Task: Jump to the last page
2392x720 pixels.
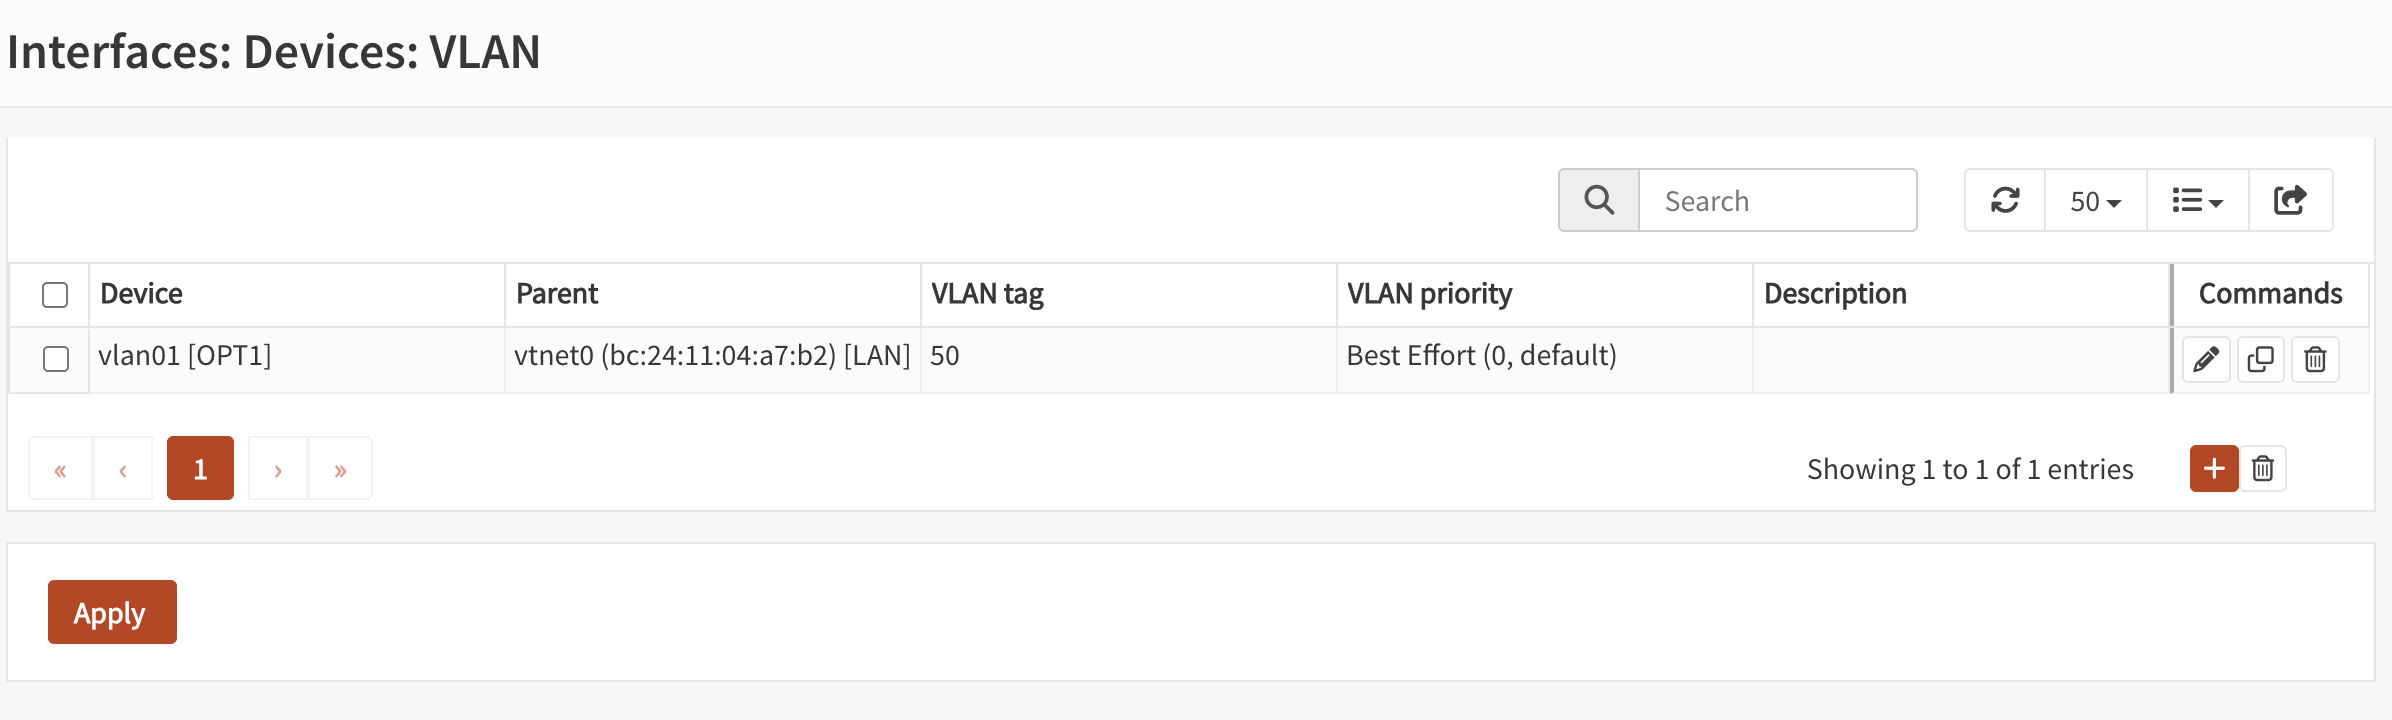Action: 340,469
